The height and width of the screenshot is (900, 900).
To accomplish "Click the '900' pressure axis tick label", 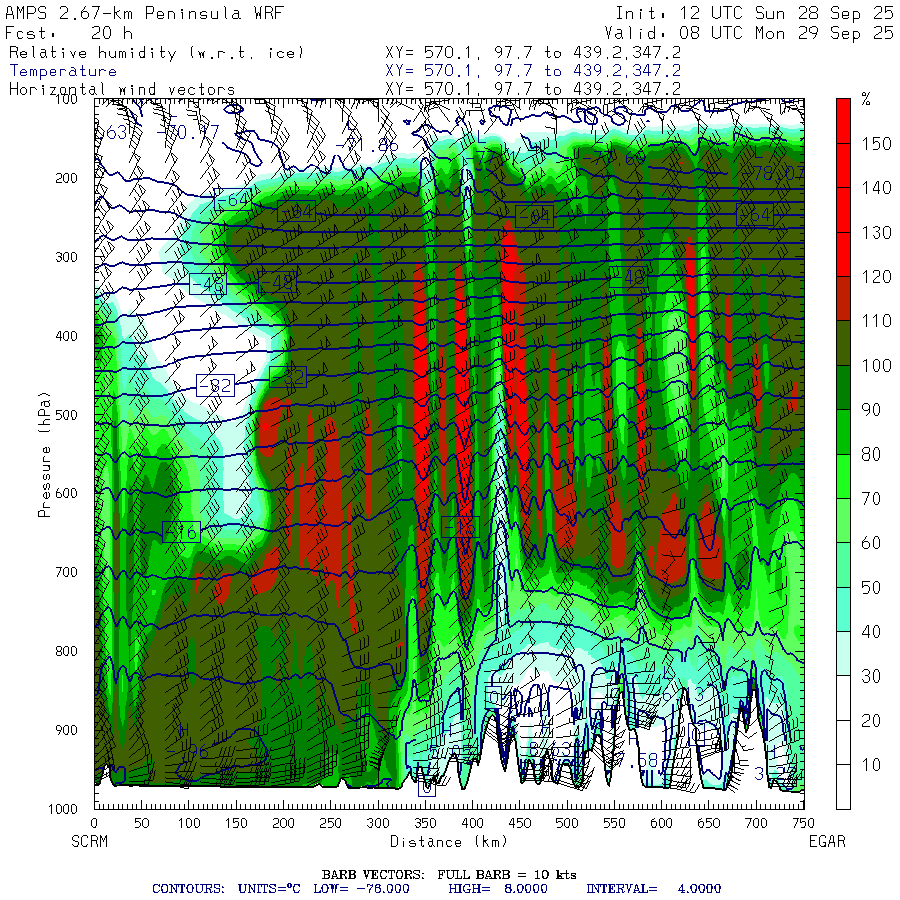I will click(x=66, y=730).
